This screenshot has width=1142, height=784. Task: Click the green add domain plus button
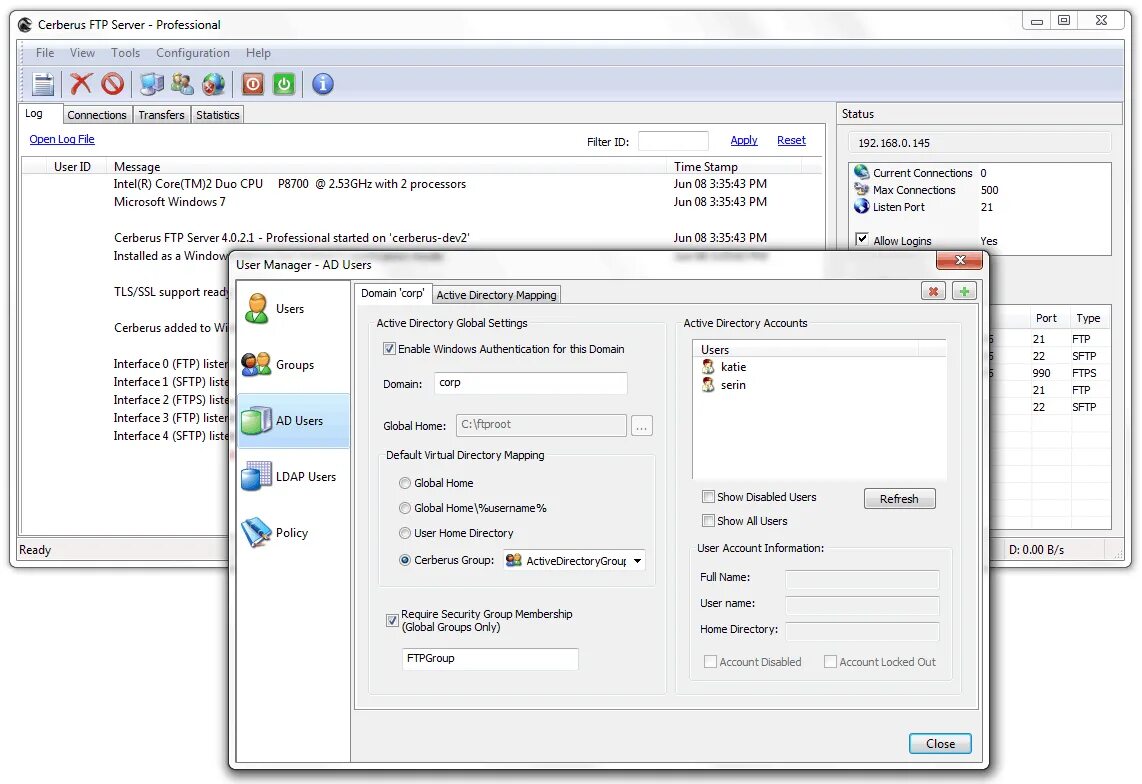coord(964,291)
